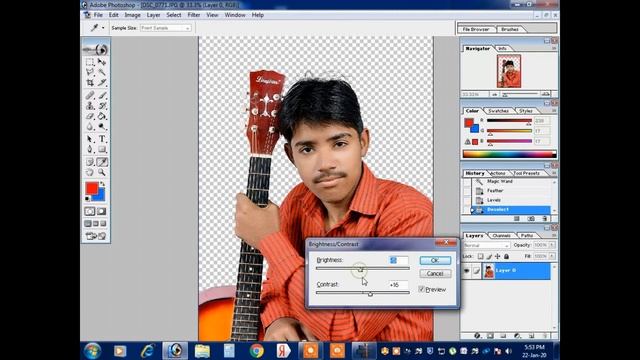The width and height of the screenshot is (640, 360).
Task: Toggle lock image pixels
Action: (489, 256)
